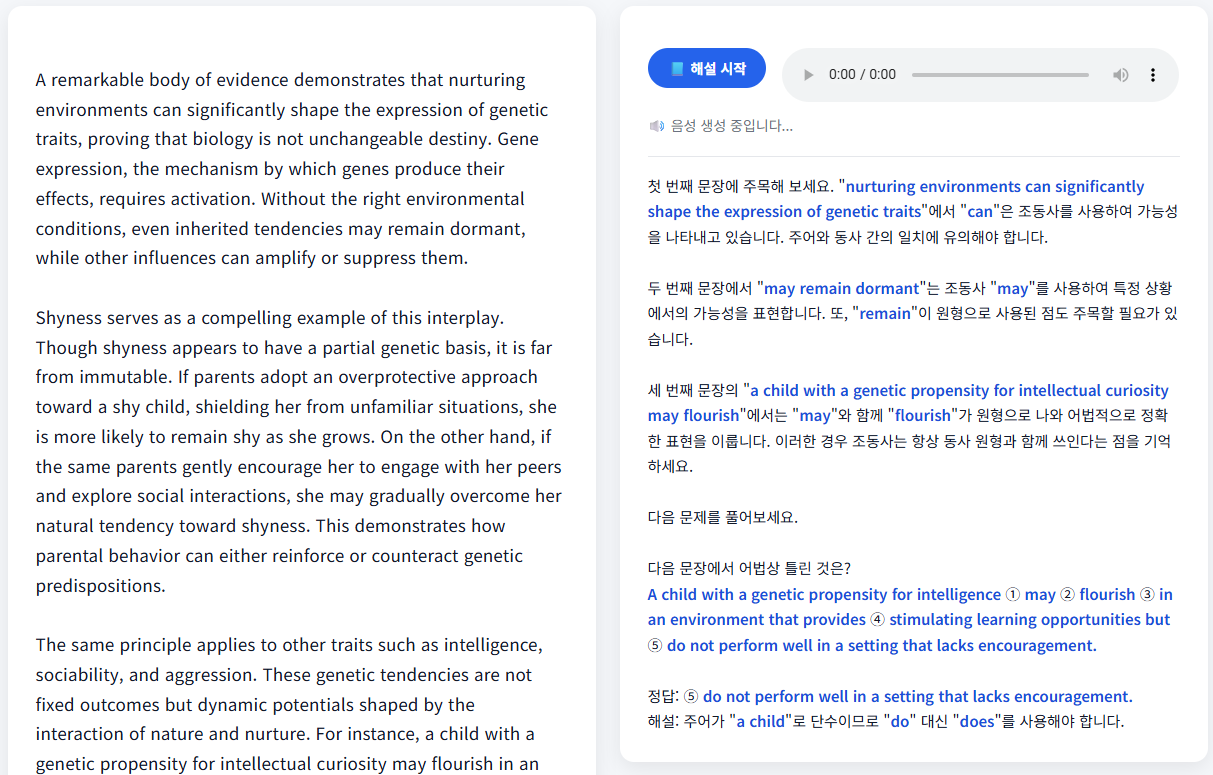Image resolution: width=1213 pixels, height=775 pixels.
Task: Click the passage paragraph starting "A remarkable body"
Action: [292, 169]
